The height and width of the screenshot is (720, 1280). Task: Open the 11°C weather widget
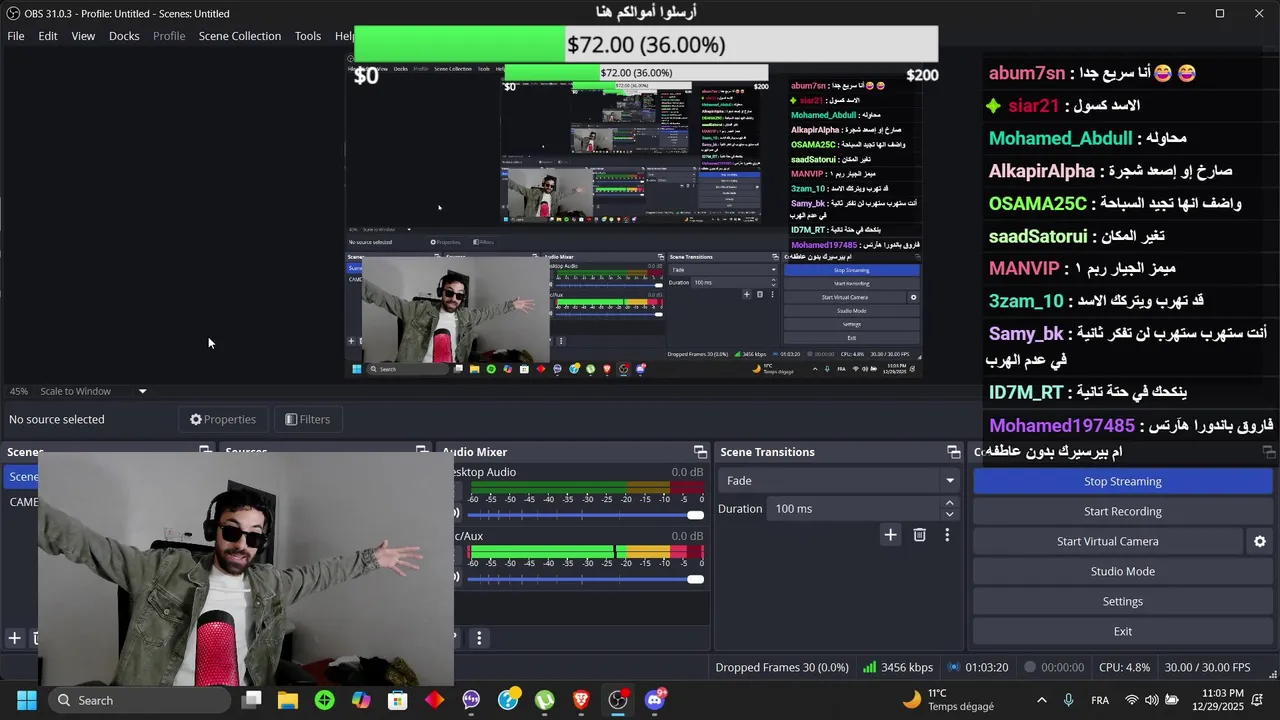(948, 700)
